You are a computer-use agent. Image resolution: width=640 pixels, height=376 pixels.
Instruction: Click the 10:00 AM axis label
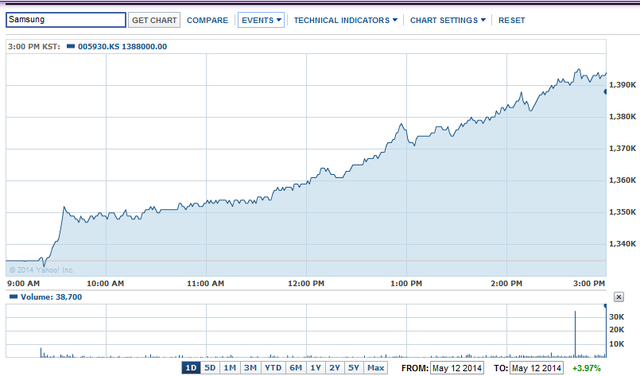click(105, 283)
